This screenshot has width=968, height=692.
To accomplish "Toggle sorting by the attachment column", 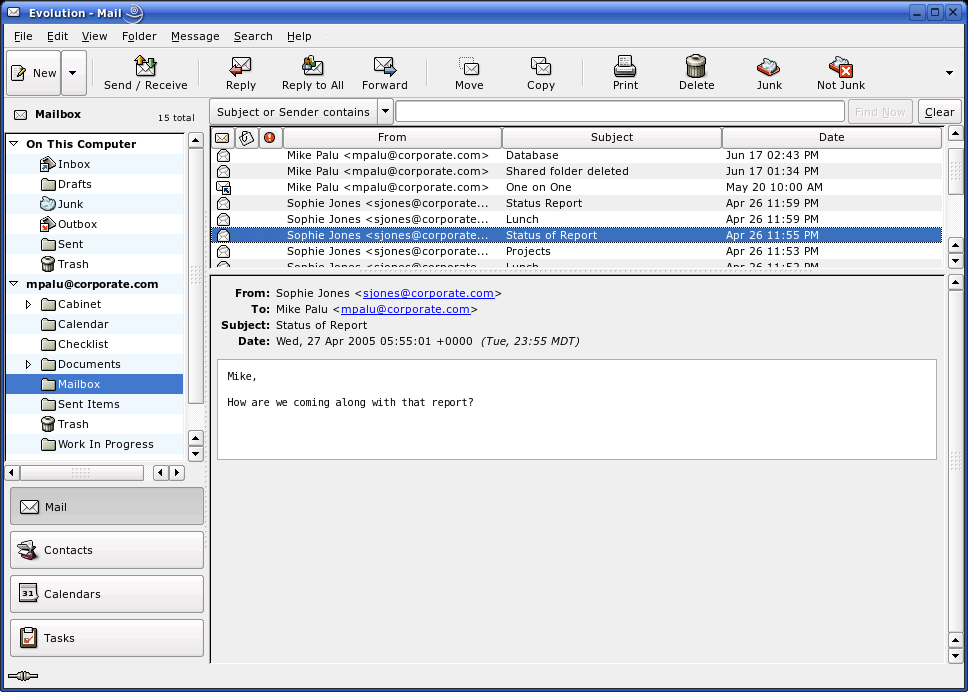I will click(x=246, y=137).
